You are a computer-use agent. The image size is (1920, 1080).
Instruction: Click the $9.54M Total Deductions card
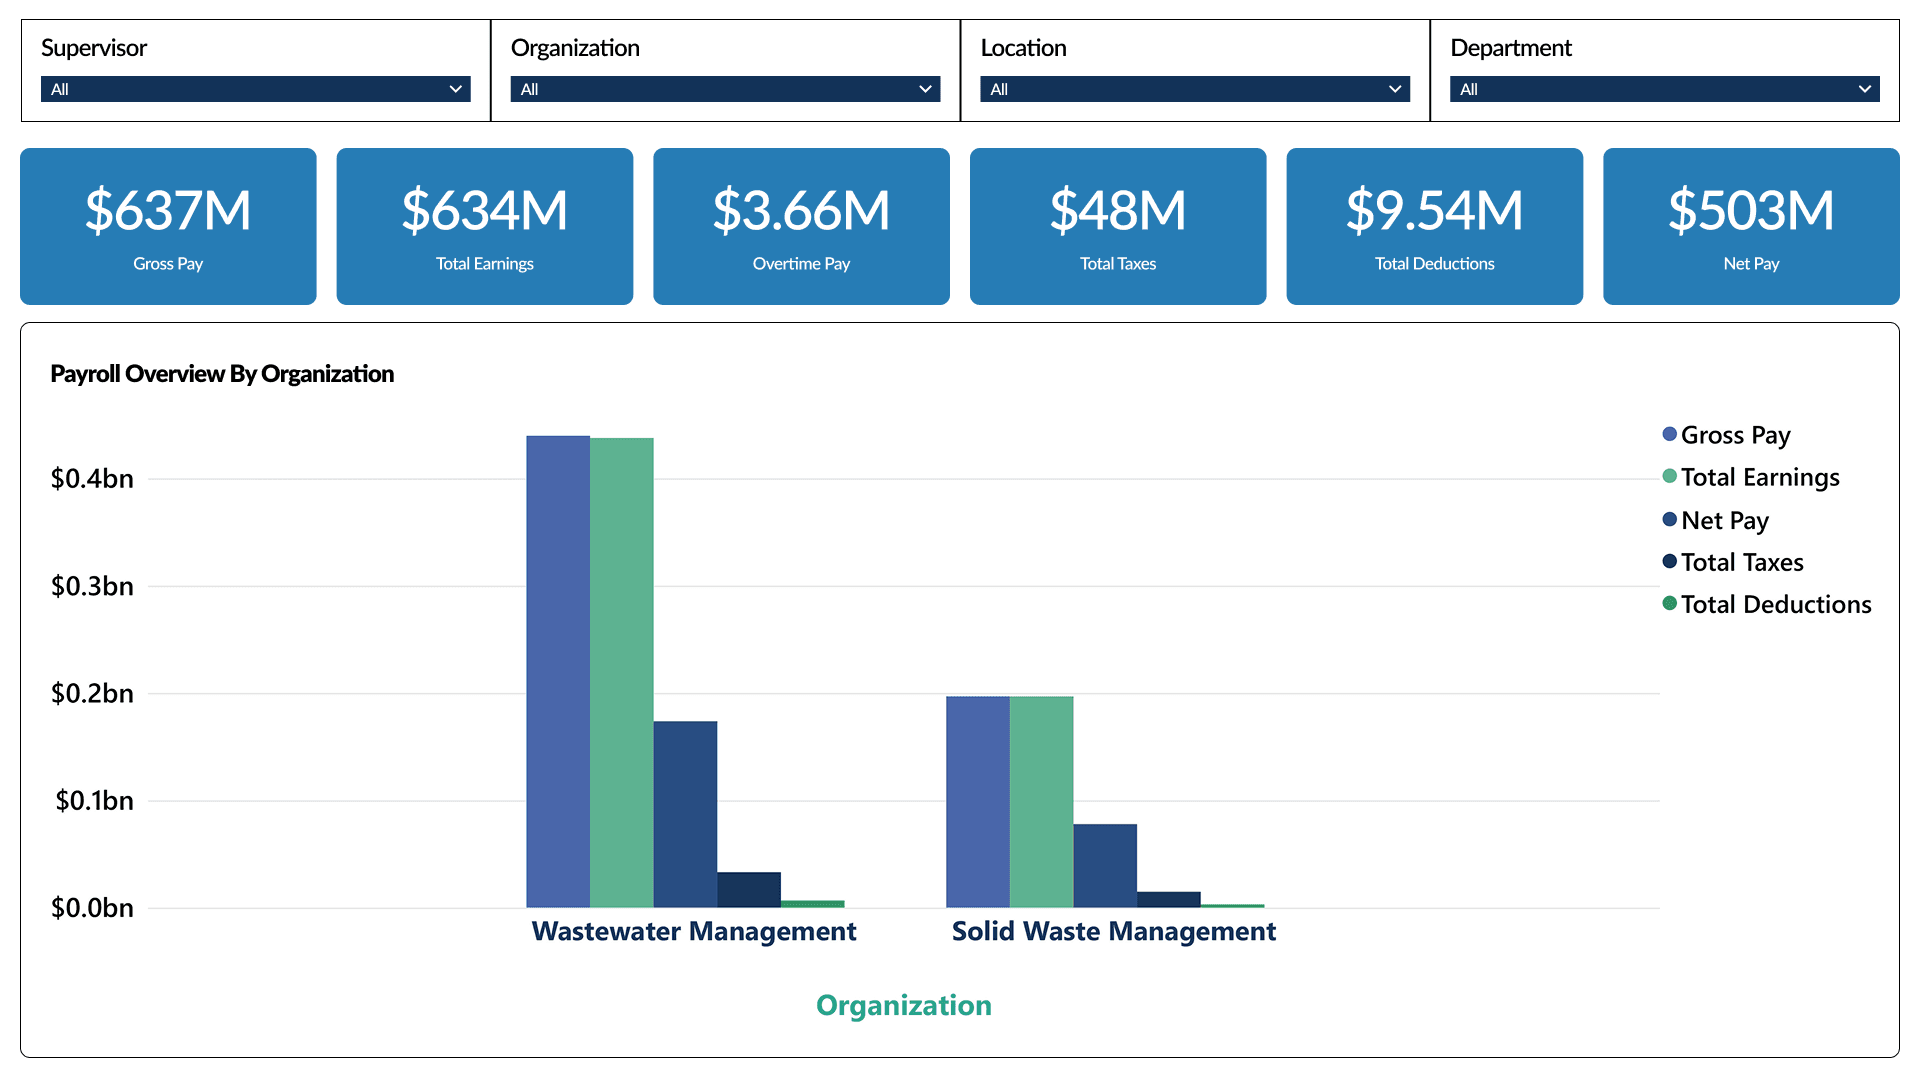[x=1434, y=226]
